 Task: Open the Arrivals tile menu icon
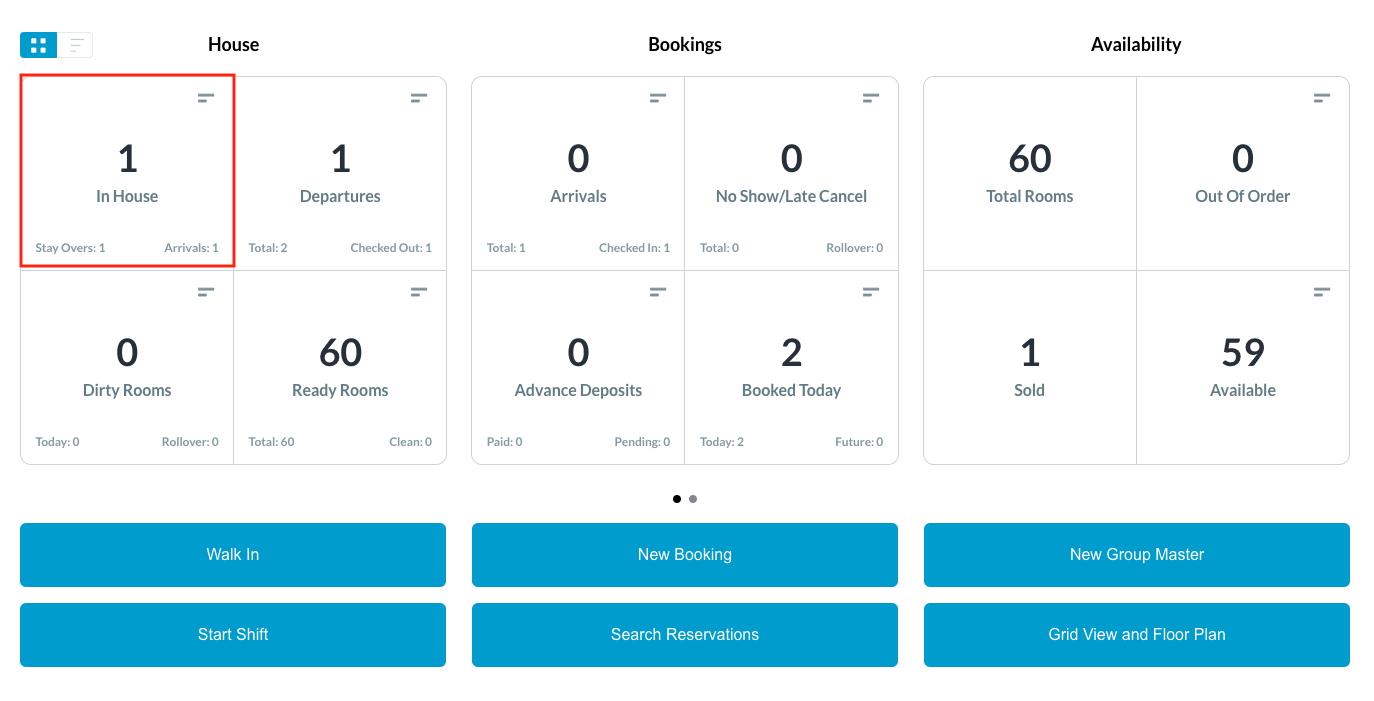click(658, 98)
